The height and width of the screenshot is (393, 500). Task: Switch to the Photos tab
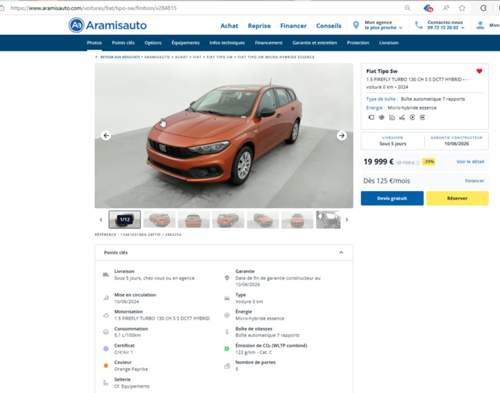pos(94,43)
